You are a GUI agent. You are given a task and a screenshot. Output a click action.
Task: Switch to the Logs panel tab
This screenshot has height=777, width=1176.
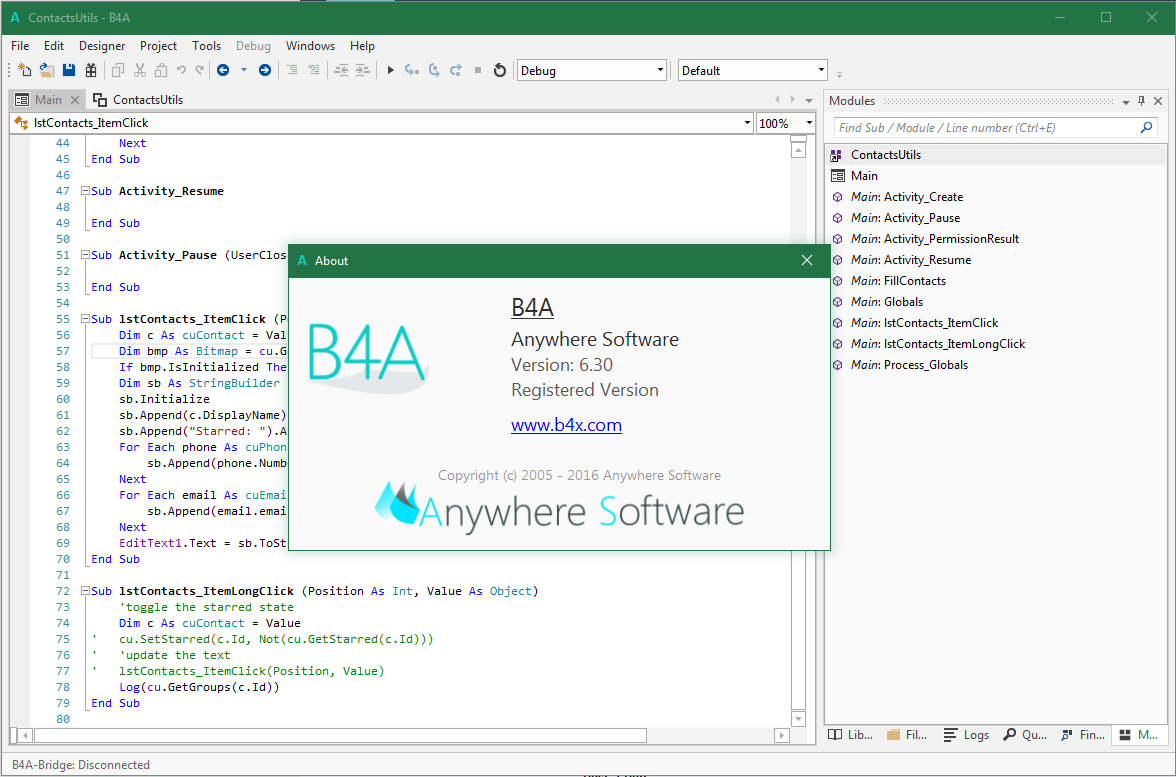pos(966,735)
